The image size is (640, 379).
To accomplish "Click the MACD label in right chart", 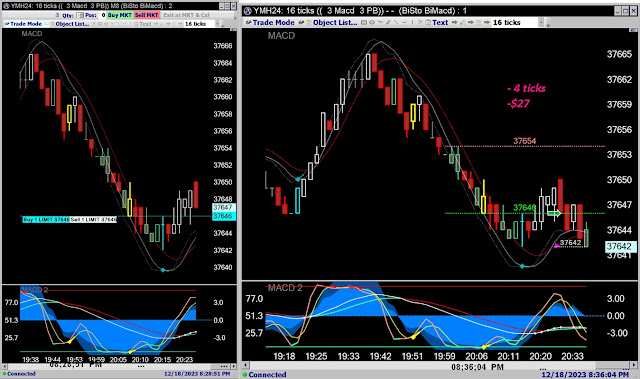I will (281, 36).
